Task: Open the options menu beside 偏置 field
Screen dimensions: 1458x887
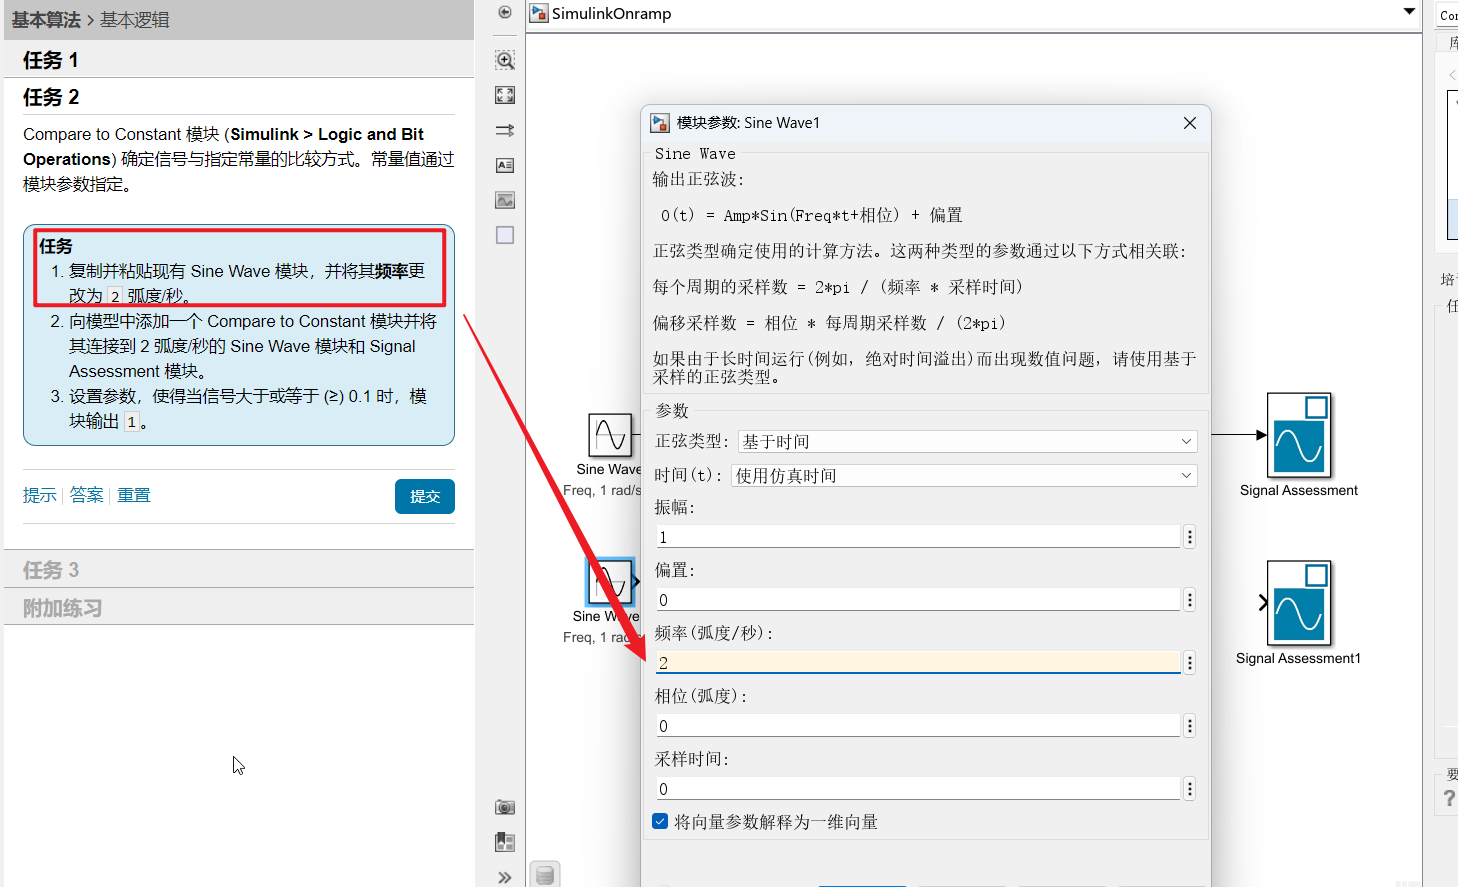Action: [x=1190, y=600]
